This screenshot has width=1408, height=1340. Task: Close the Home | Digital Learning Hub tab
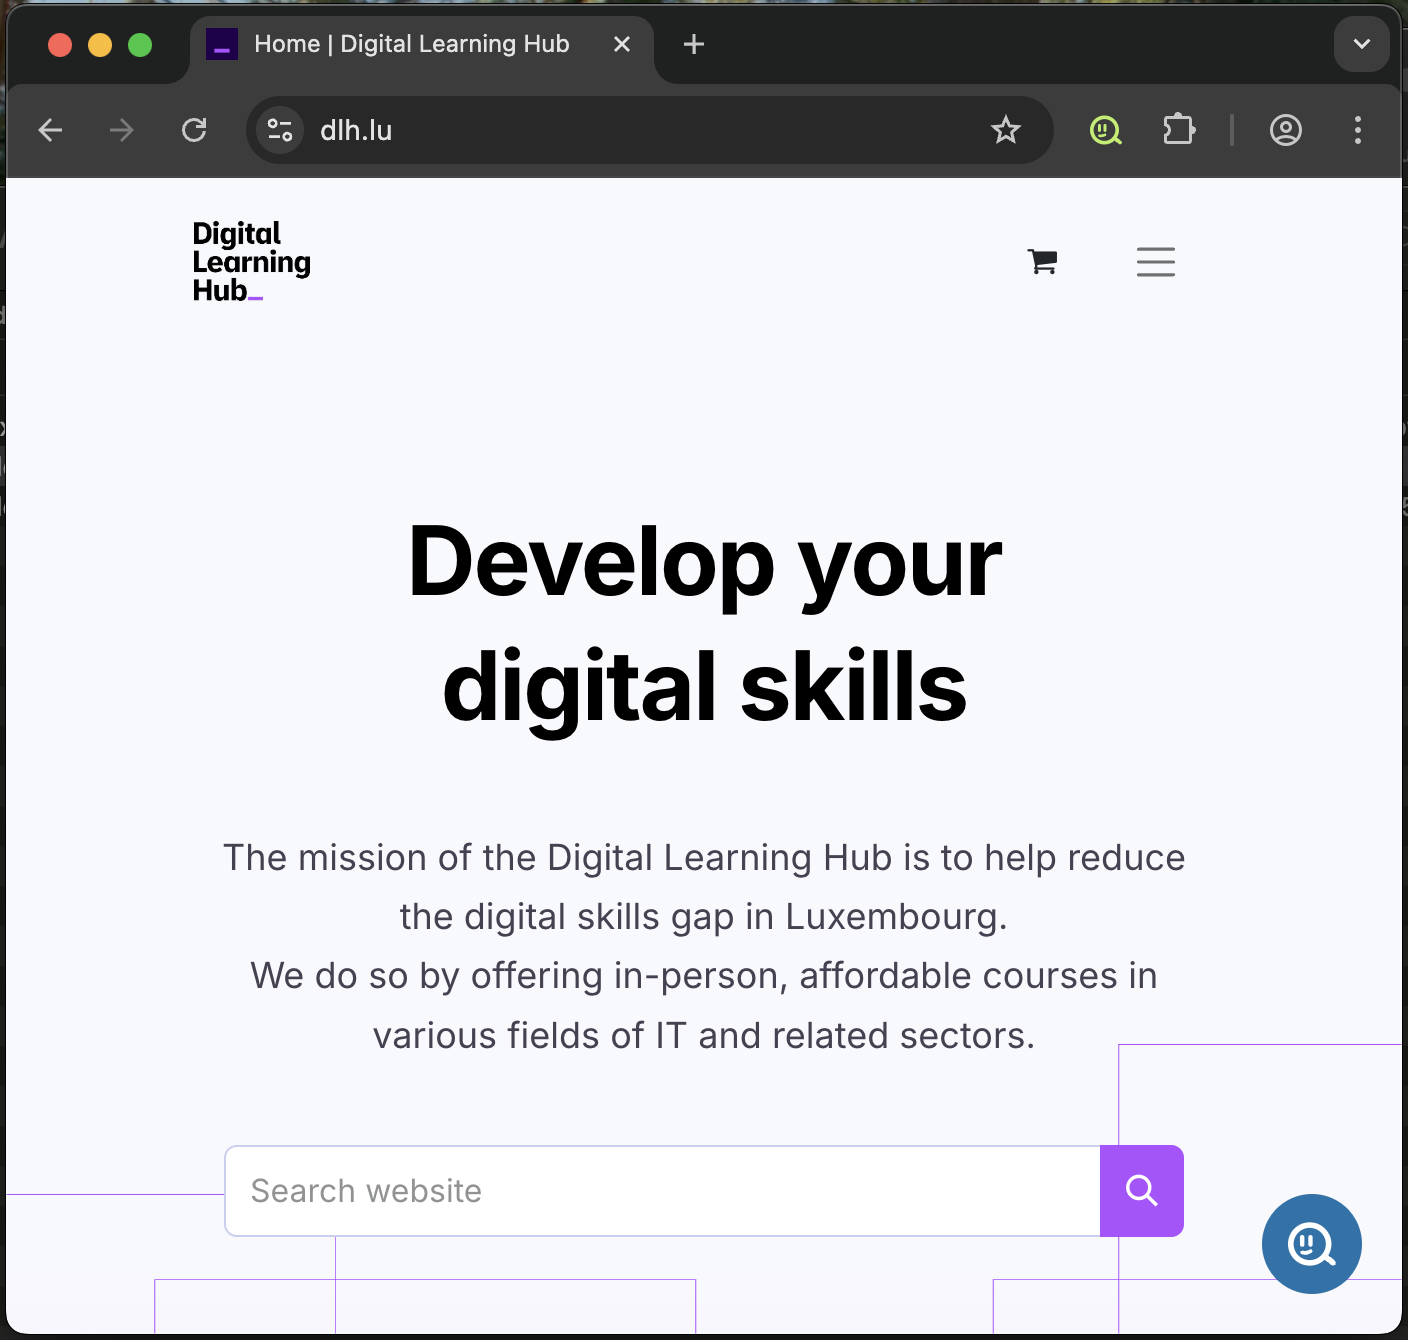click(x=621, y=44)
